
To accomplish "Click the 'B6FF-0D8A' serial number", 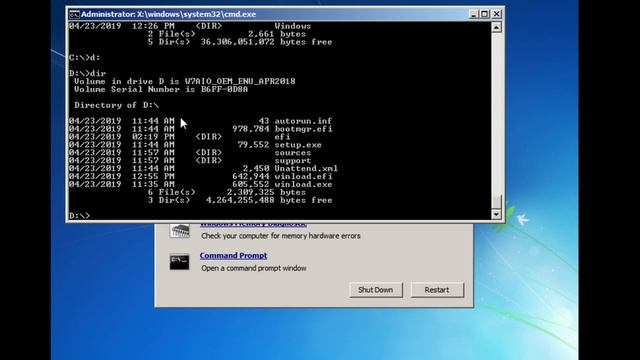I will pyautogui.click(x=224, y=89).
